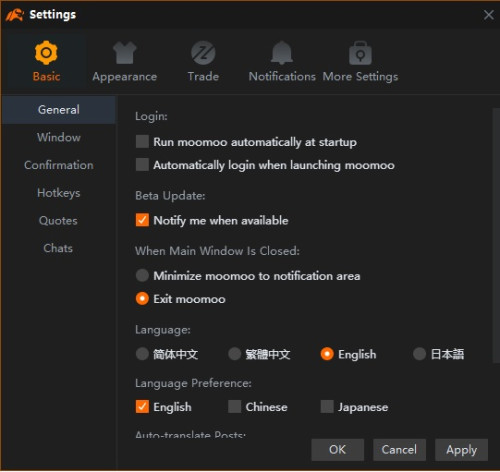Click the settings panel vertical scrollbar
Image resolution: width=500 pixels, height=472 pixels.
click(496, 235)
